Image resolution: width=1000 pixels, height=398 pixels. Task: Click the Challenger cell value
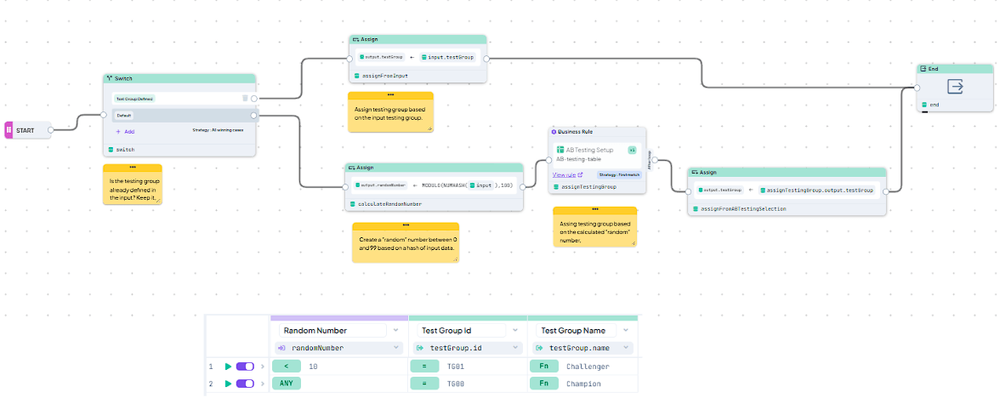click(588, 367)
